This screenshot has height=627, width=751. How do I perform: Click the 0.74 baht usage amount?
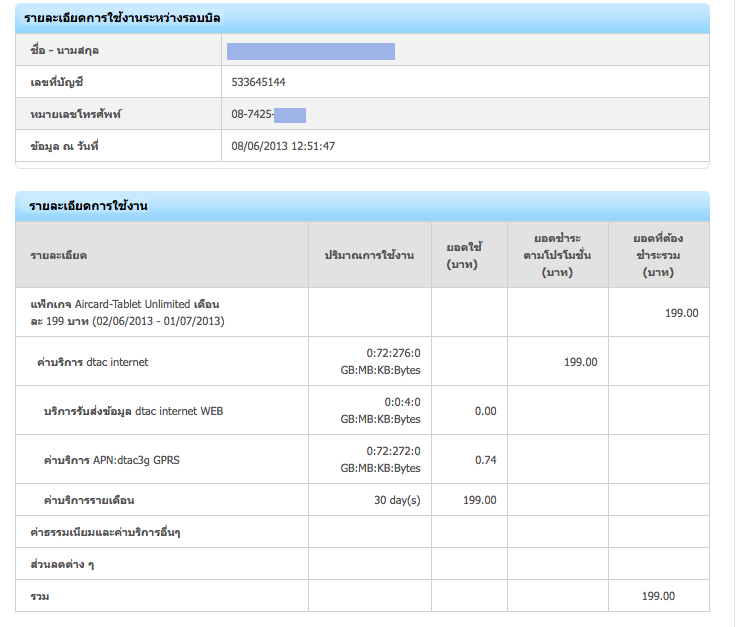pos(485,460)
